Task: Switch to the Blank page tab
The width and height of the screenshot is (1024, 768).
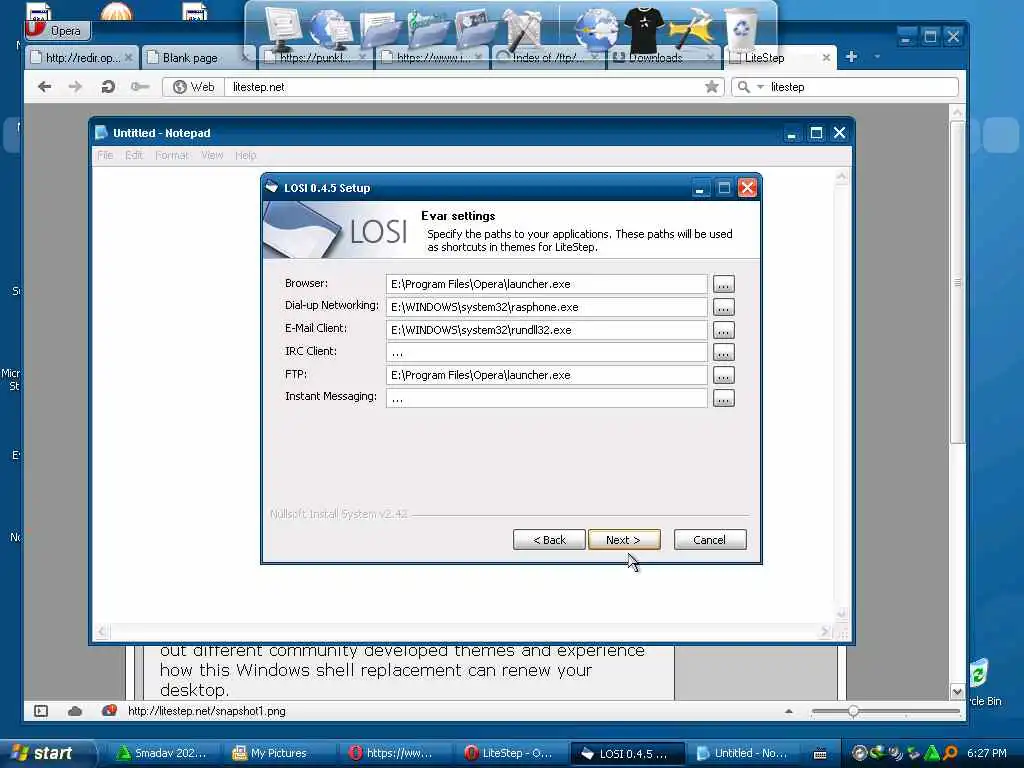Action: tap(196, 57)
